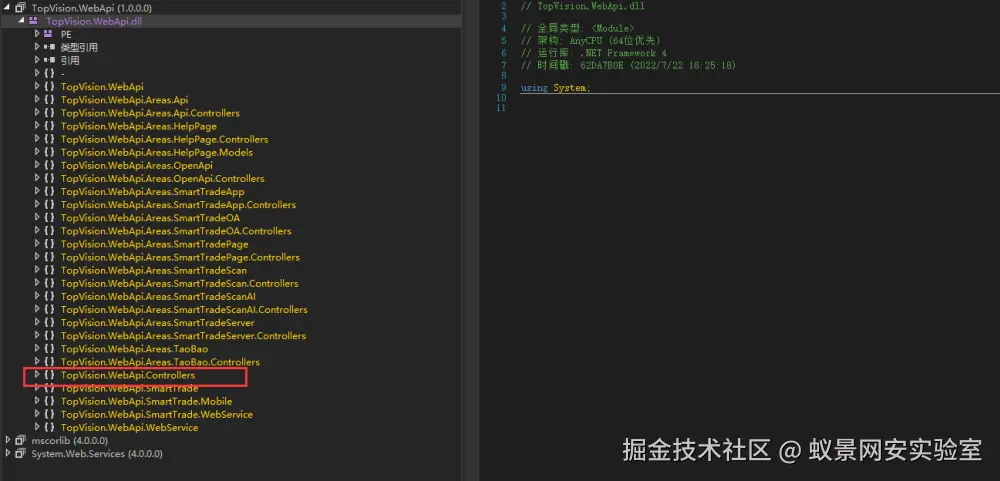Click the namespace icon beside TopVision.WebApi.Areas.SmartTradeScanAI
This screenshot has height=481, width=1000.
click(x=49, y=296)
